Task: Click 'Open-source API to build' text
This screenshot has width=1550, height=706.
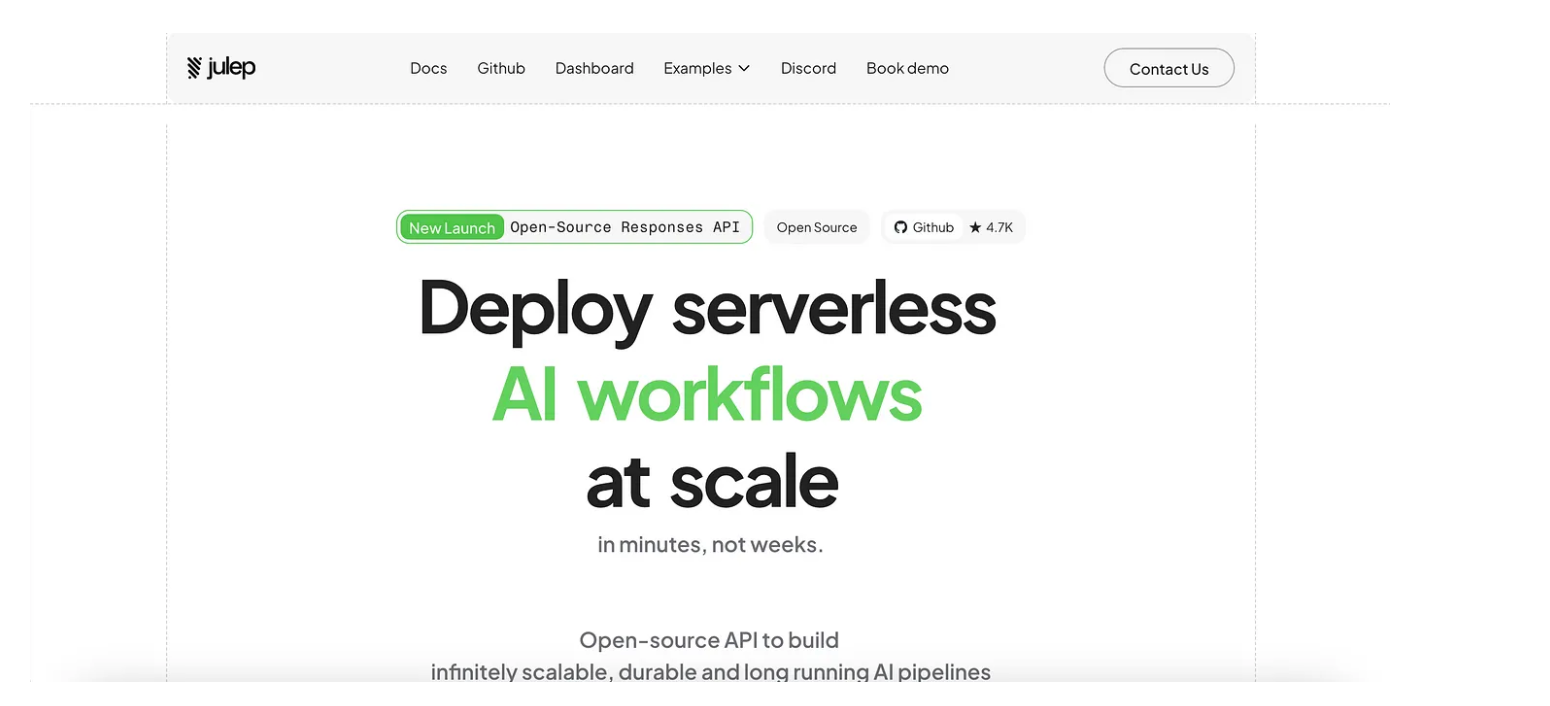Action: (x=709, y=640)
